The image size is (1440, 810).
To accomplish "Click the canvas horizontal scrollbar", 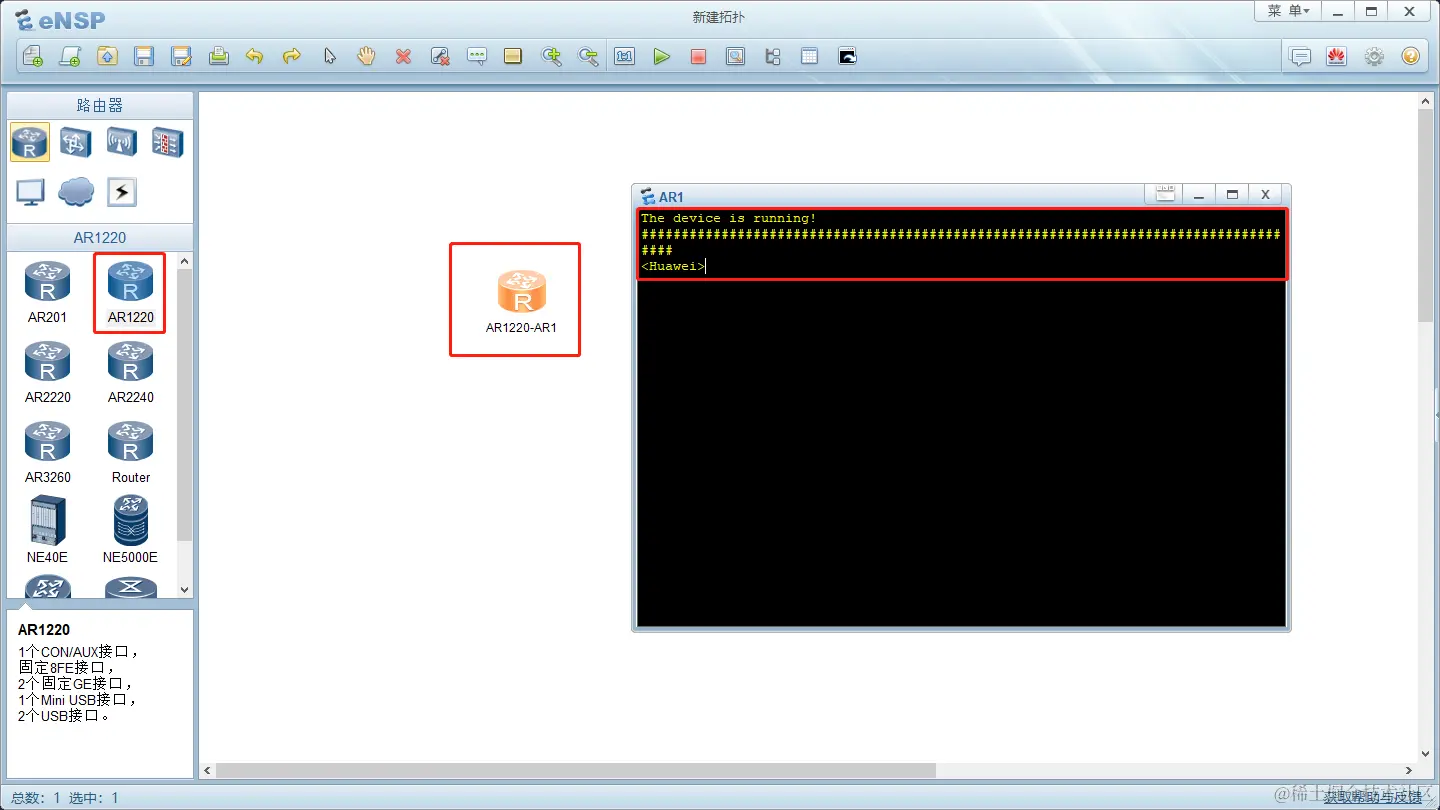I will (x=575, y=771).
